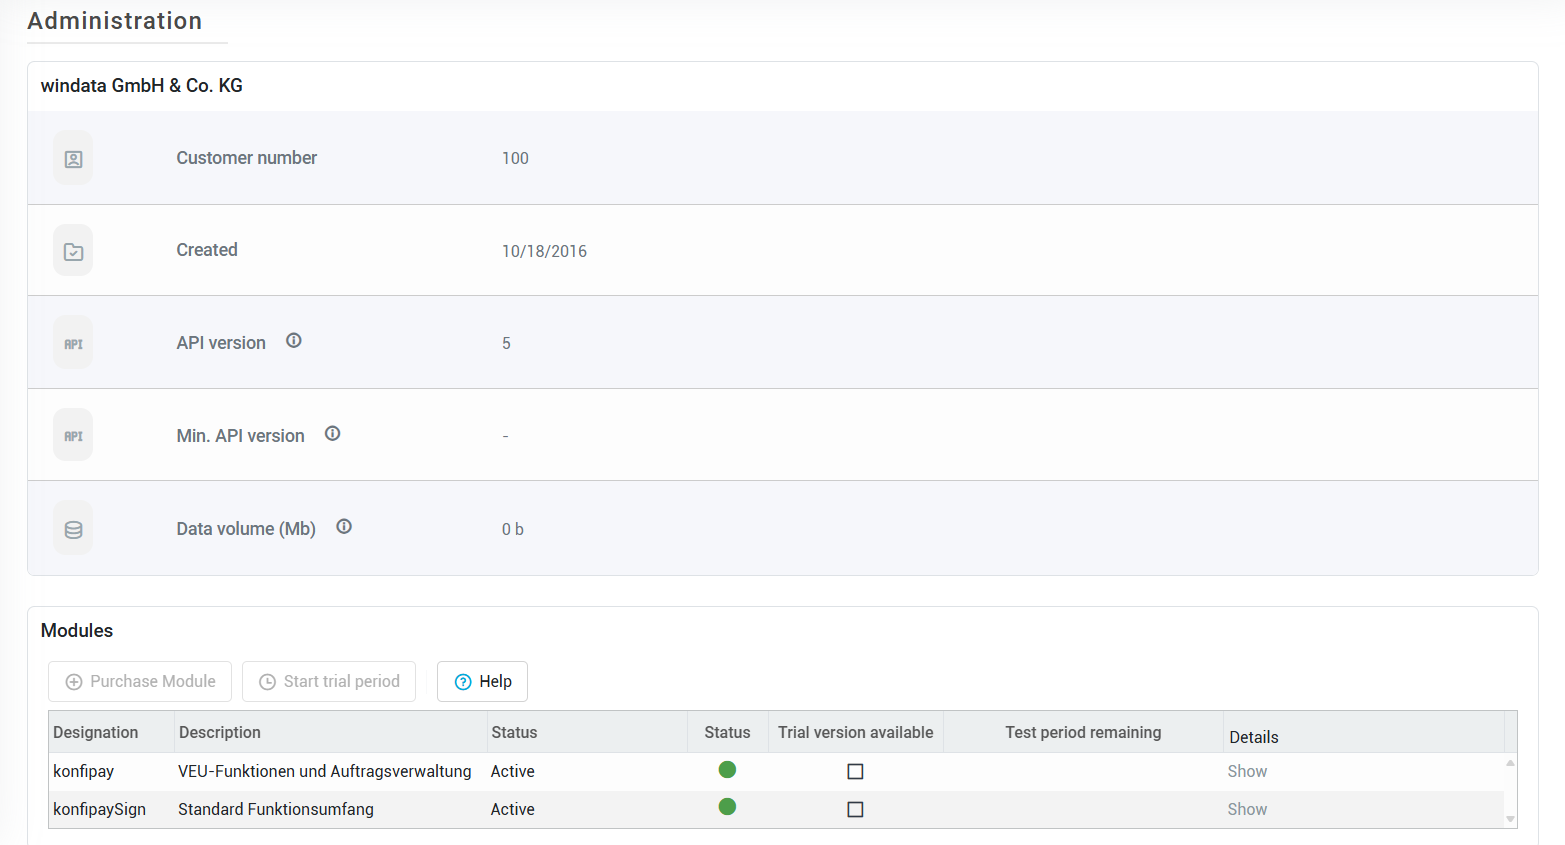Open info tooltip next to API version

coord(294,341)
